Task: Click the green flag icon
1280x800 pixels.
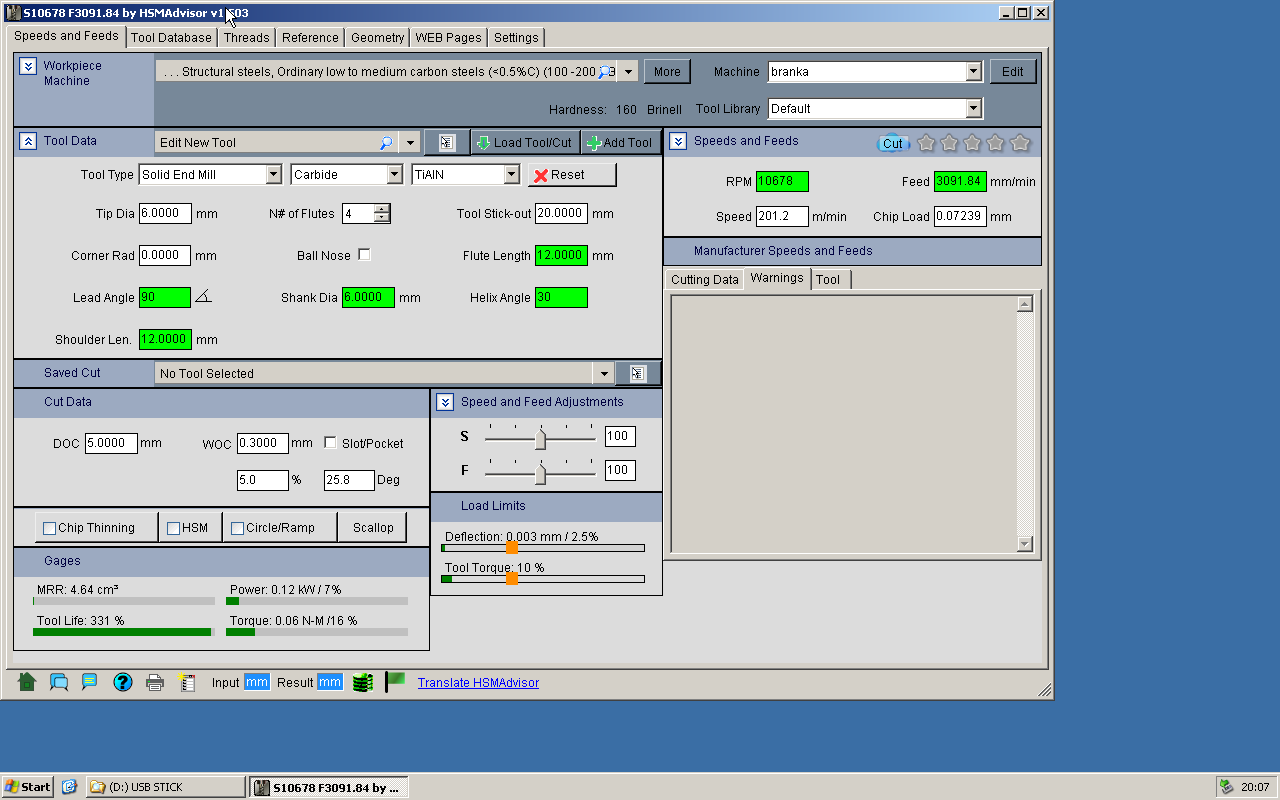Action: pyautogui.click(x=395, y=681)
